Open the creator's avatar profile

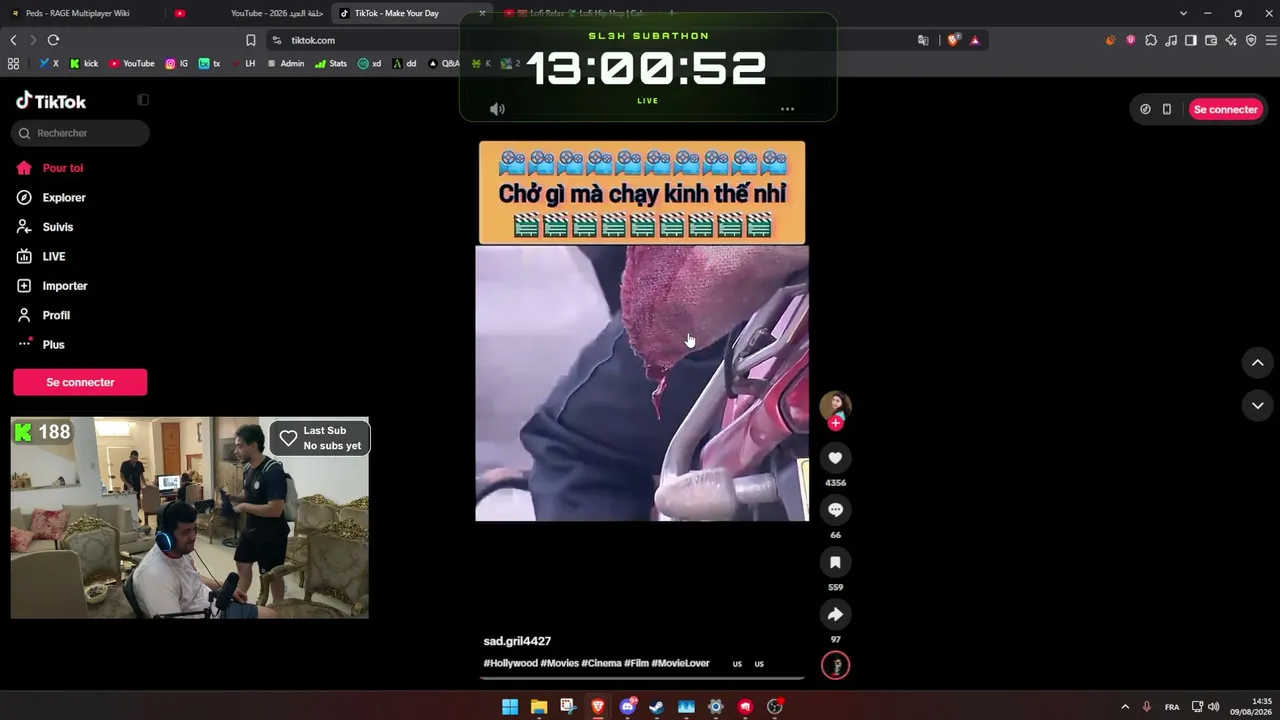(835, 405)
